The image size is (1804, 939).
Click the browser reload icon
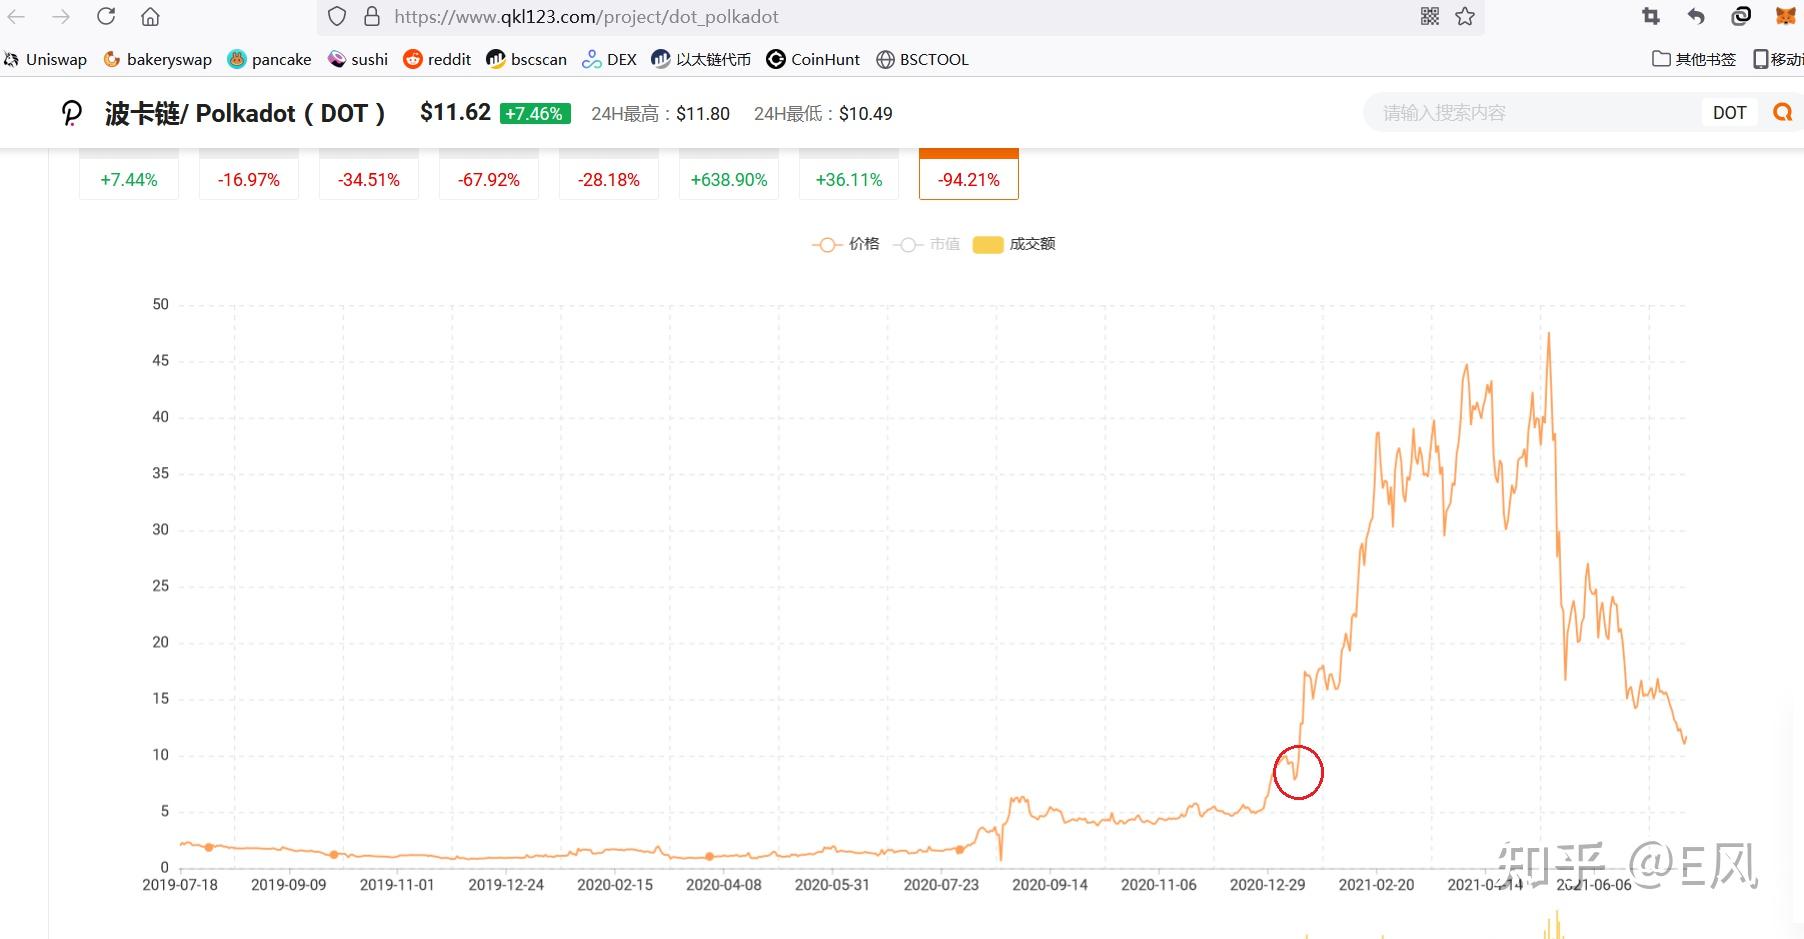coord(106,17)
